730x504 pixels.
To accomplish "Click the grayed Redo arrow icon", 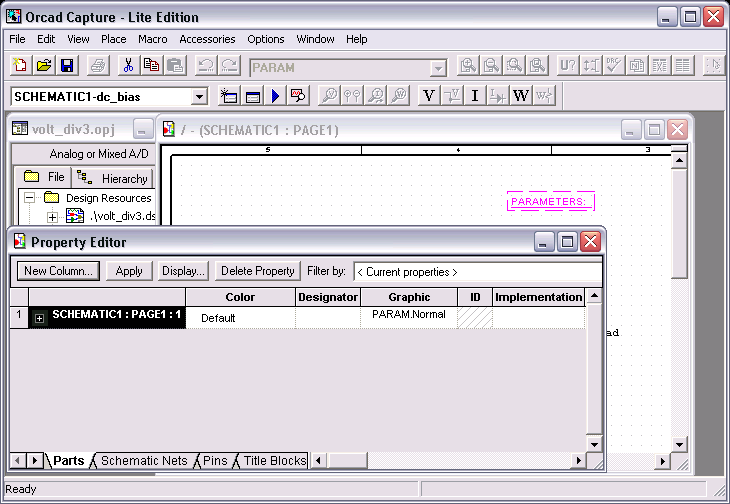I will point(229,66).
